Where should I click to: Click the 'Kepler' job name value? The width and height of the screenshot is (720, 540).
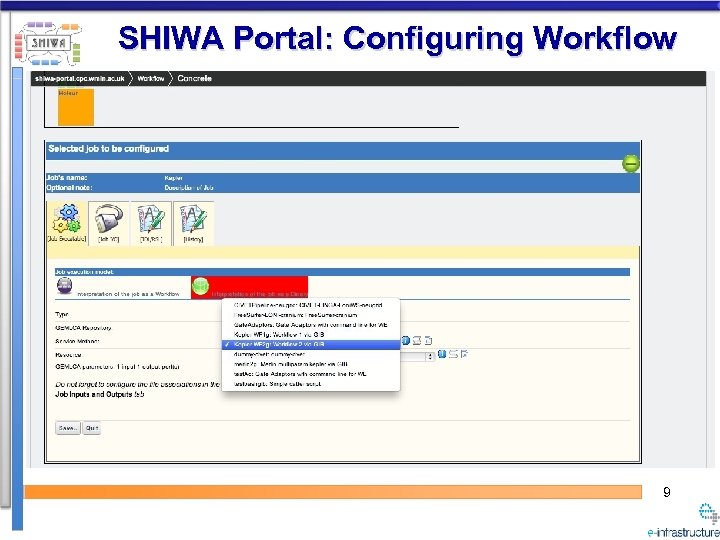click(x=174, y=178)
